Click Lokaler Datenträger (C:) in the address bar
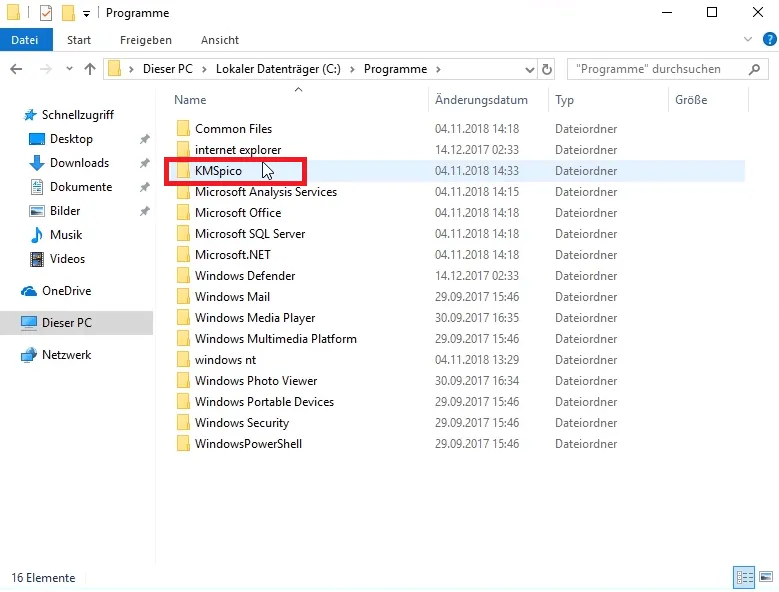779x592 pixels. tap(278, 69)
